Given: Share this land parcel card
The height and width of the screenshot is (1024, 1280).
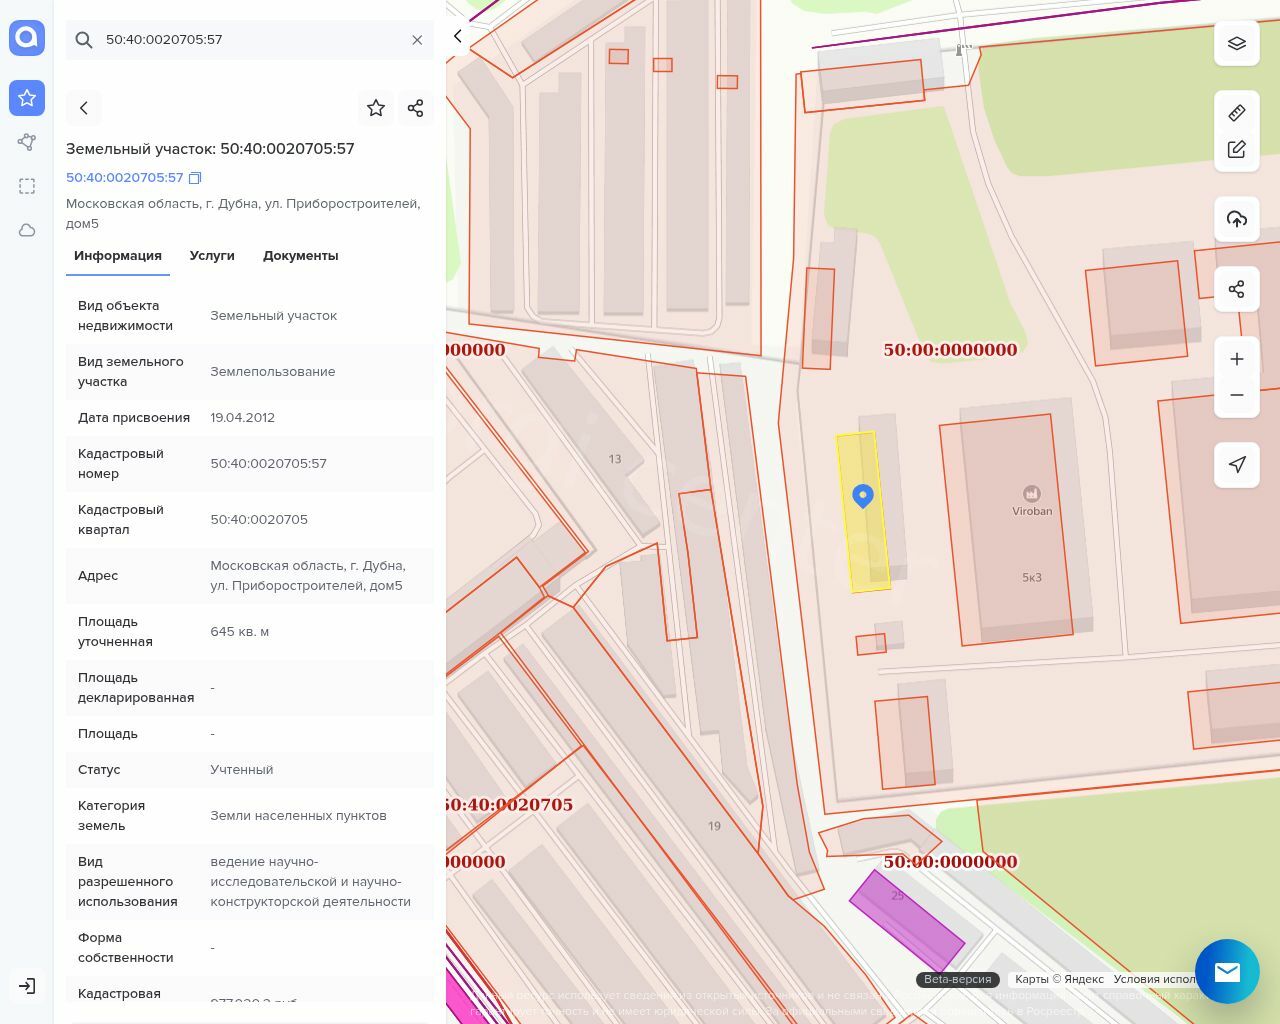Looking at the screenshot, I should coord(416,108).
